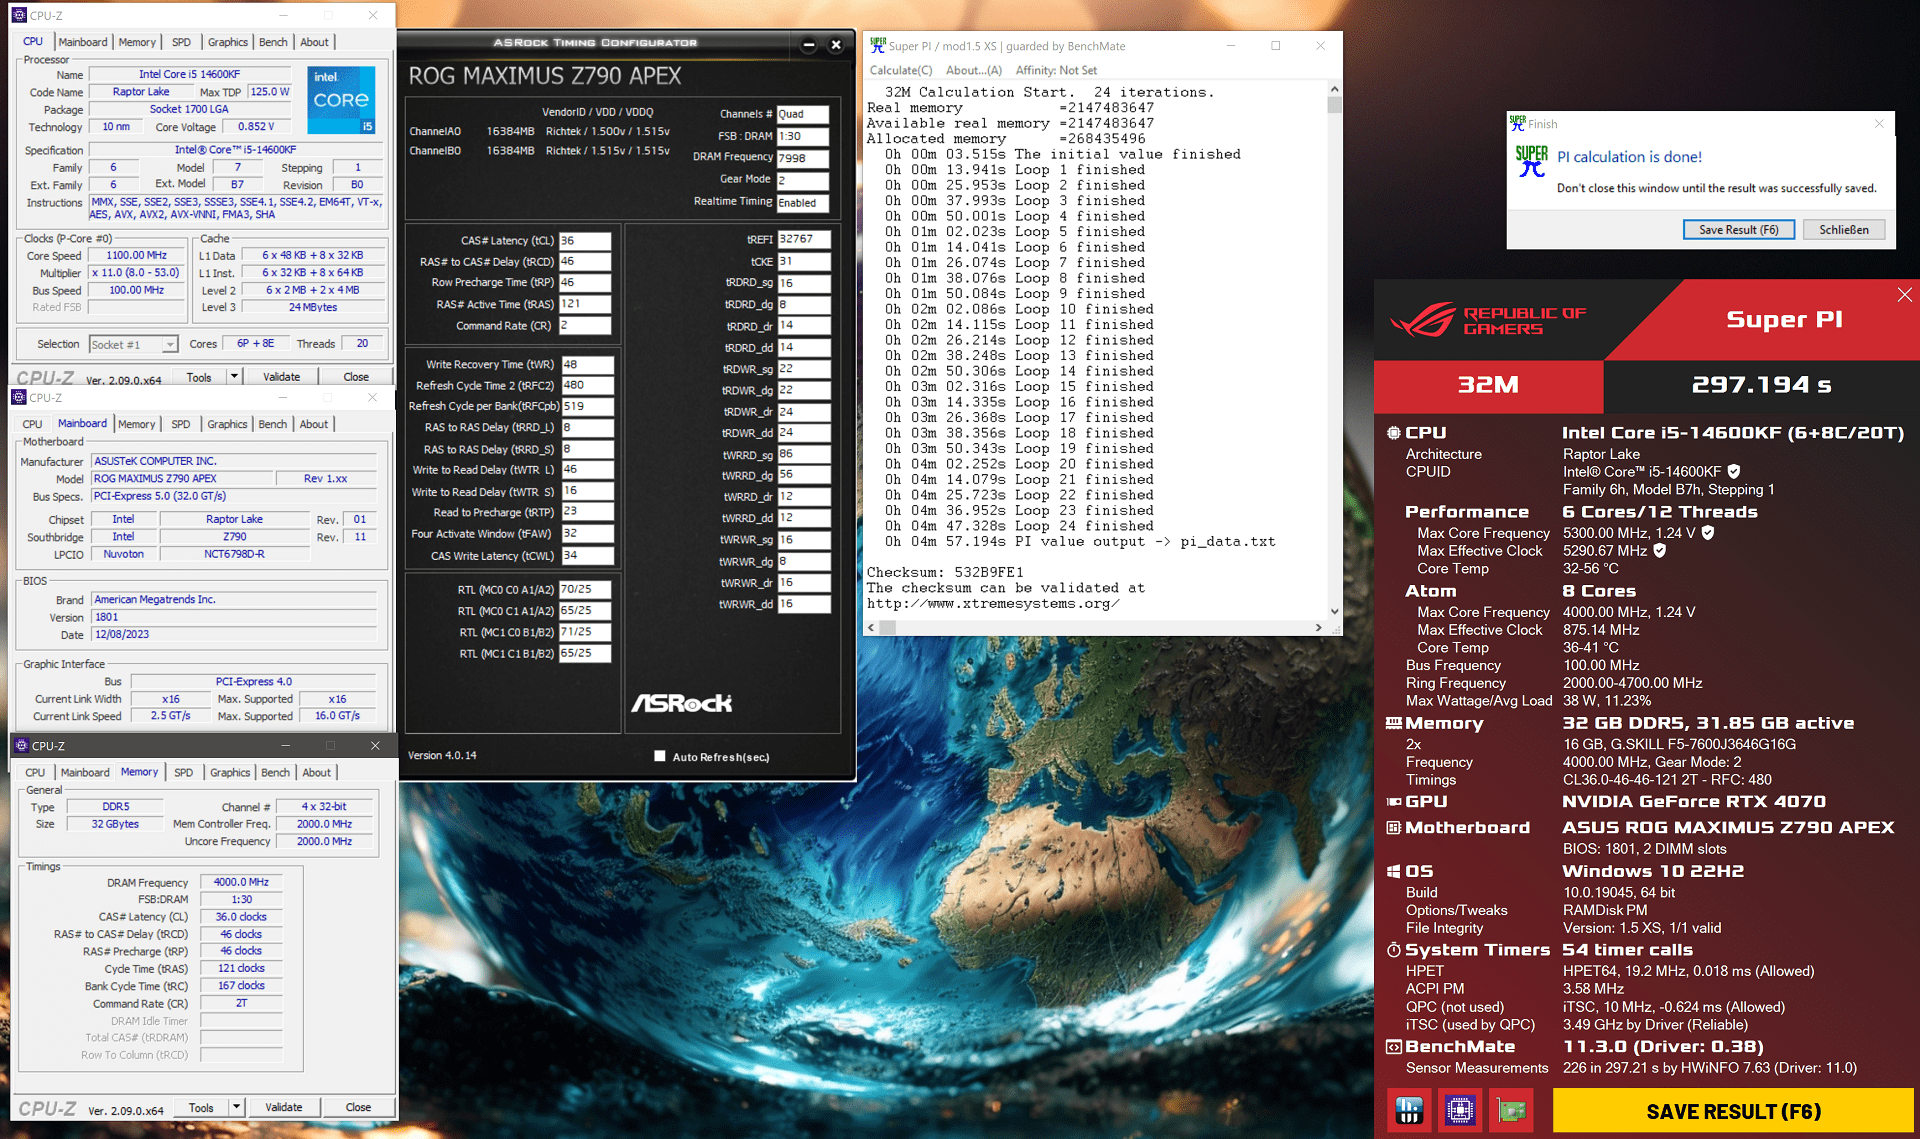The image size is (1920, 1139).
Task: Click Validate button in Memory CPU-Z window
Action: click(x=283, y=1107)
